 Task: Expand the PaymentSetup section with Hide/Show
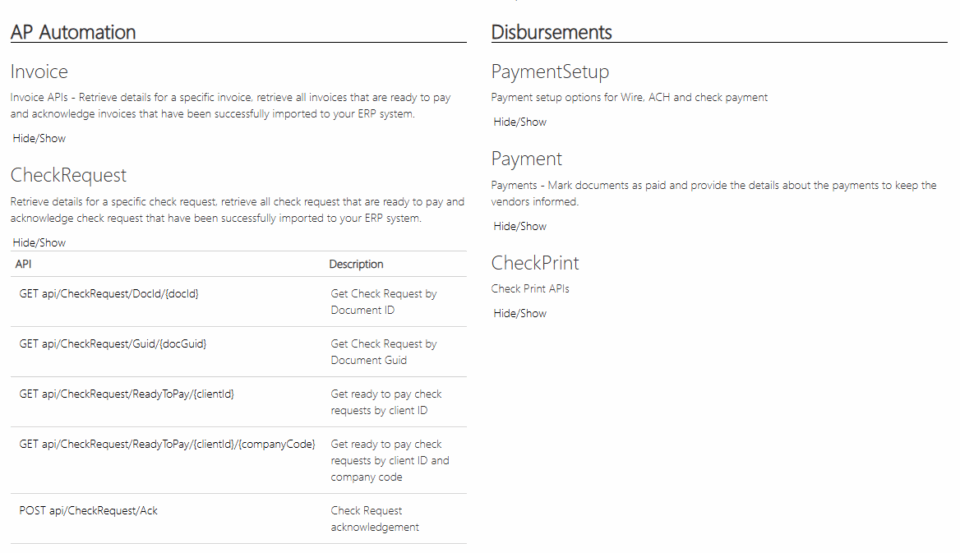pos(520,122)
